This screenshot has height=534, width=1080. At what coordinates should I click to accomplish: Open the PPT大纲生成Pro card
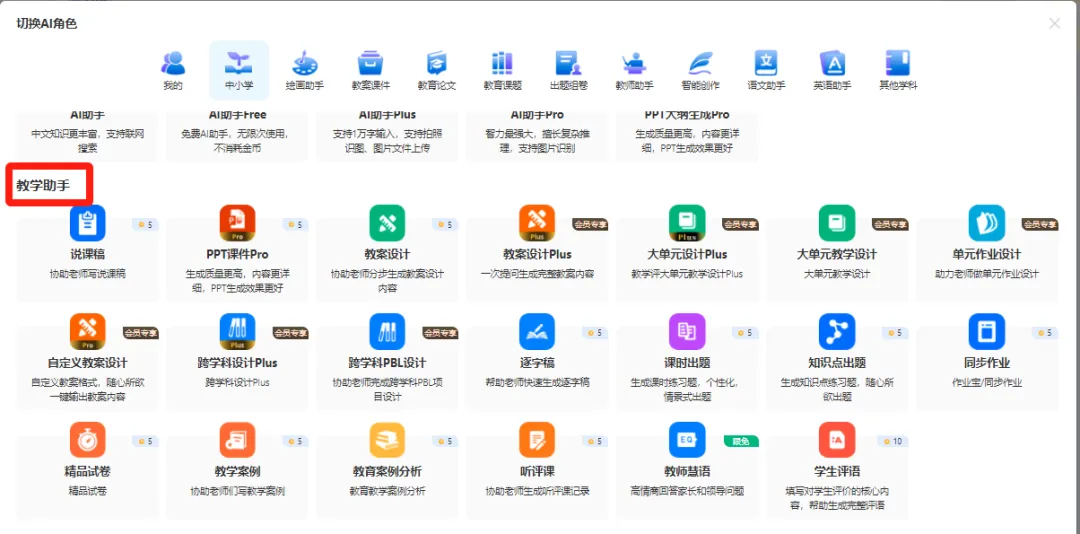[x=687, y=134]
